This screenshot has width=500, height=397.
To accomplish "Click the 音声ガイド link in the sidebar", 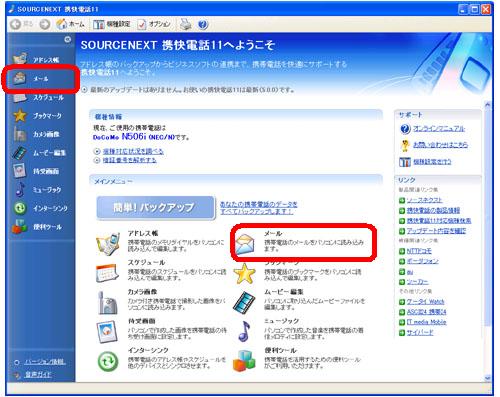I will tap(38, 374).
